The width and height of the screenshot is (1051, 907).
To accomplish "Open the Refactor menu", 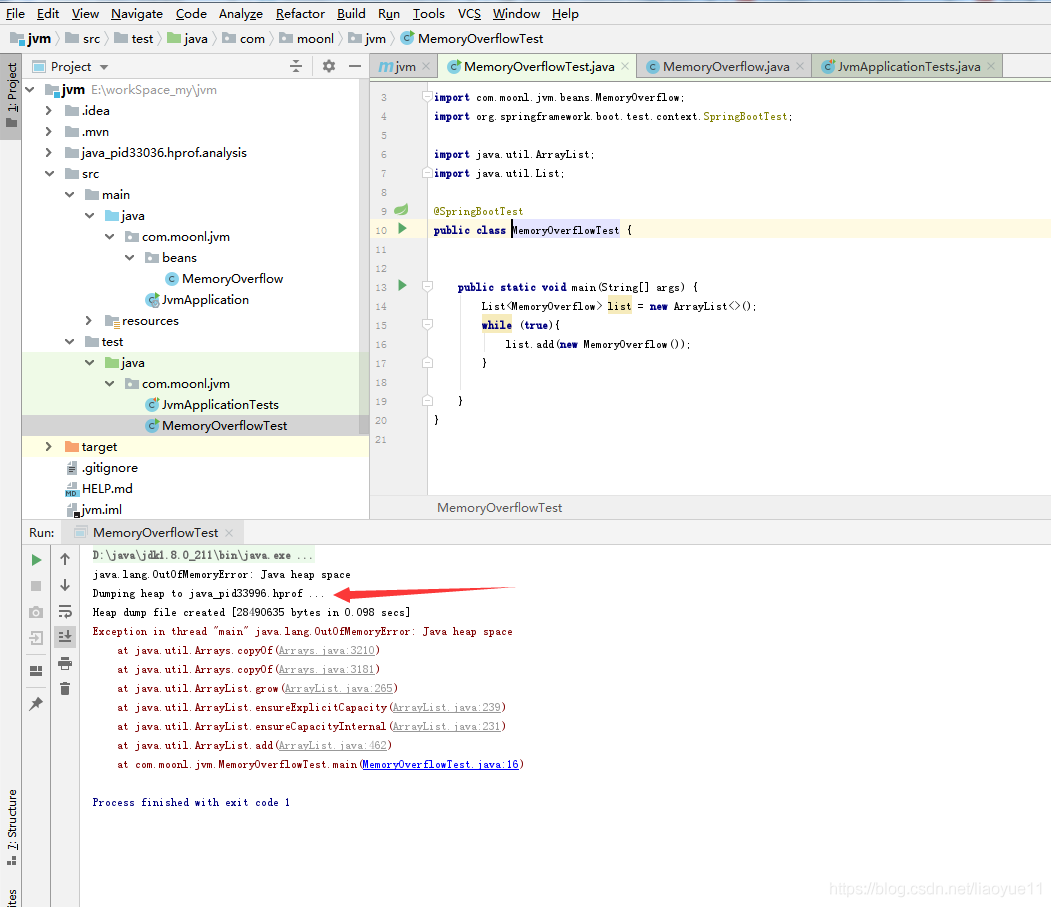I will click(300, 13).
